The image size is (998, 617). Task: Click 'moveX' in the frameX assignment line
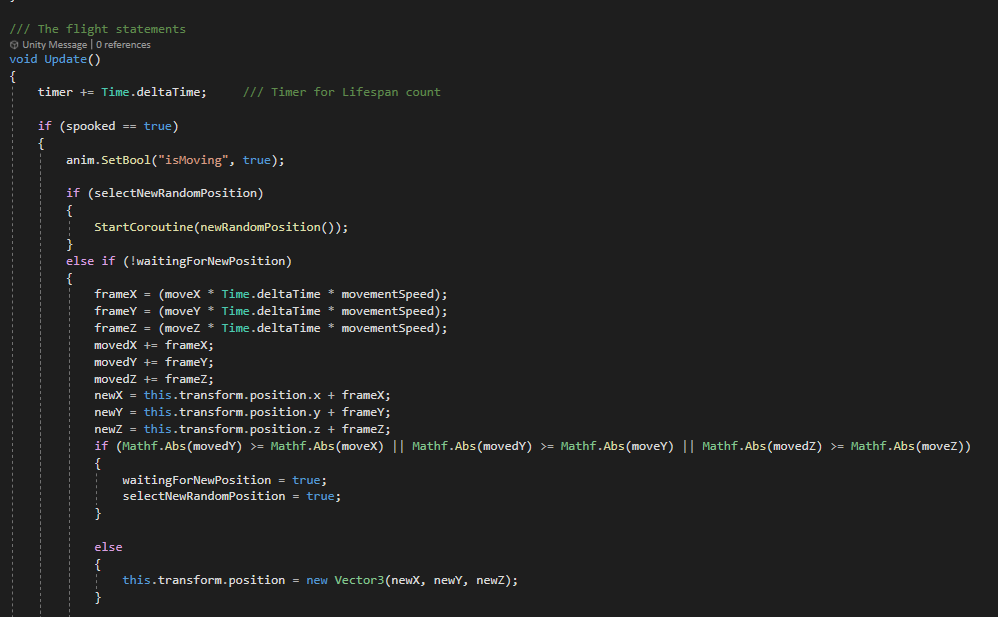pyautogui.click(x=183, y=294)
